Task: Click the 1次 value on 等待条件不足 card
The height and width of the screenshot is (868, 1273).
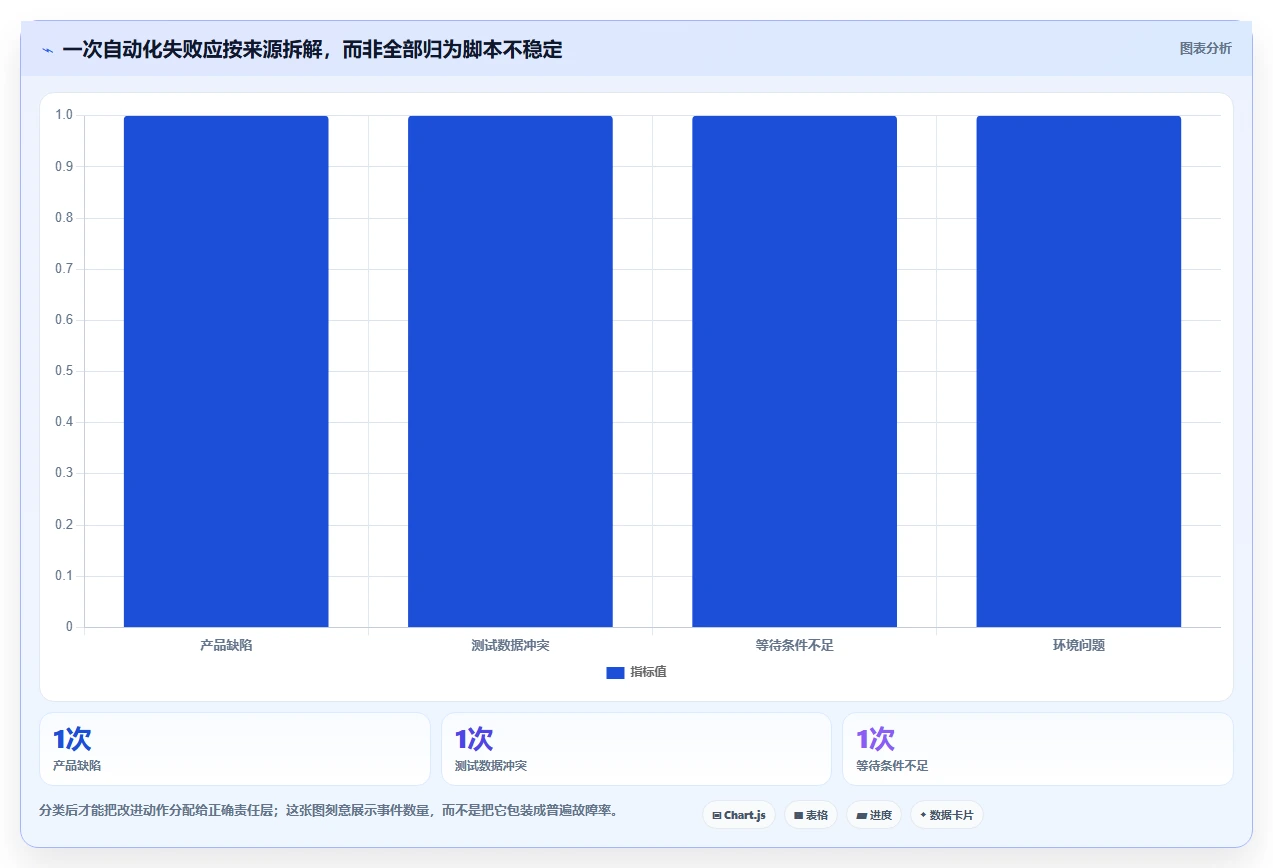Action: coord(876,740)
